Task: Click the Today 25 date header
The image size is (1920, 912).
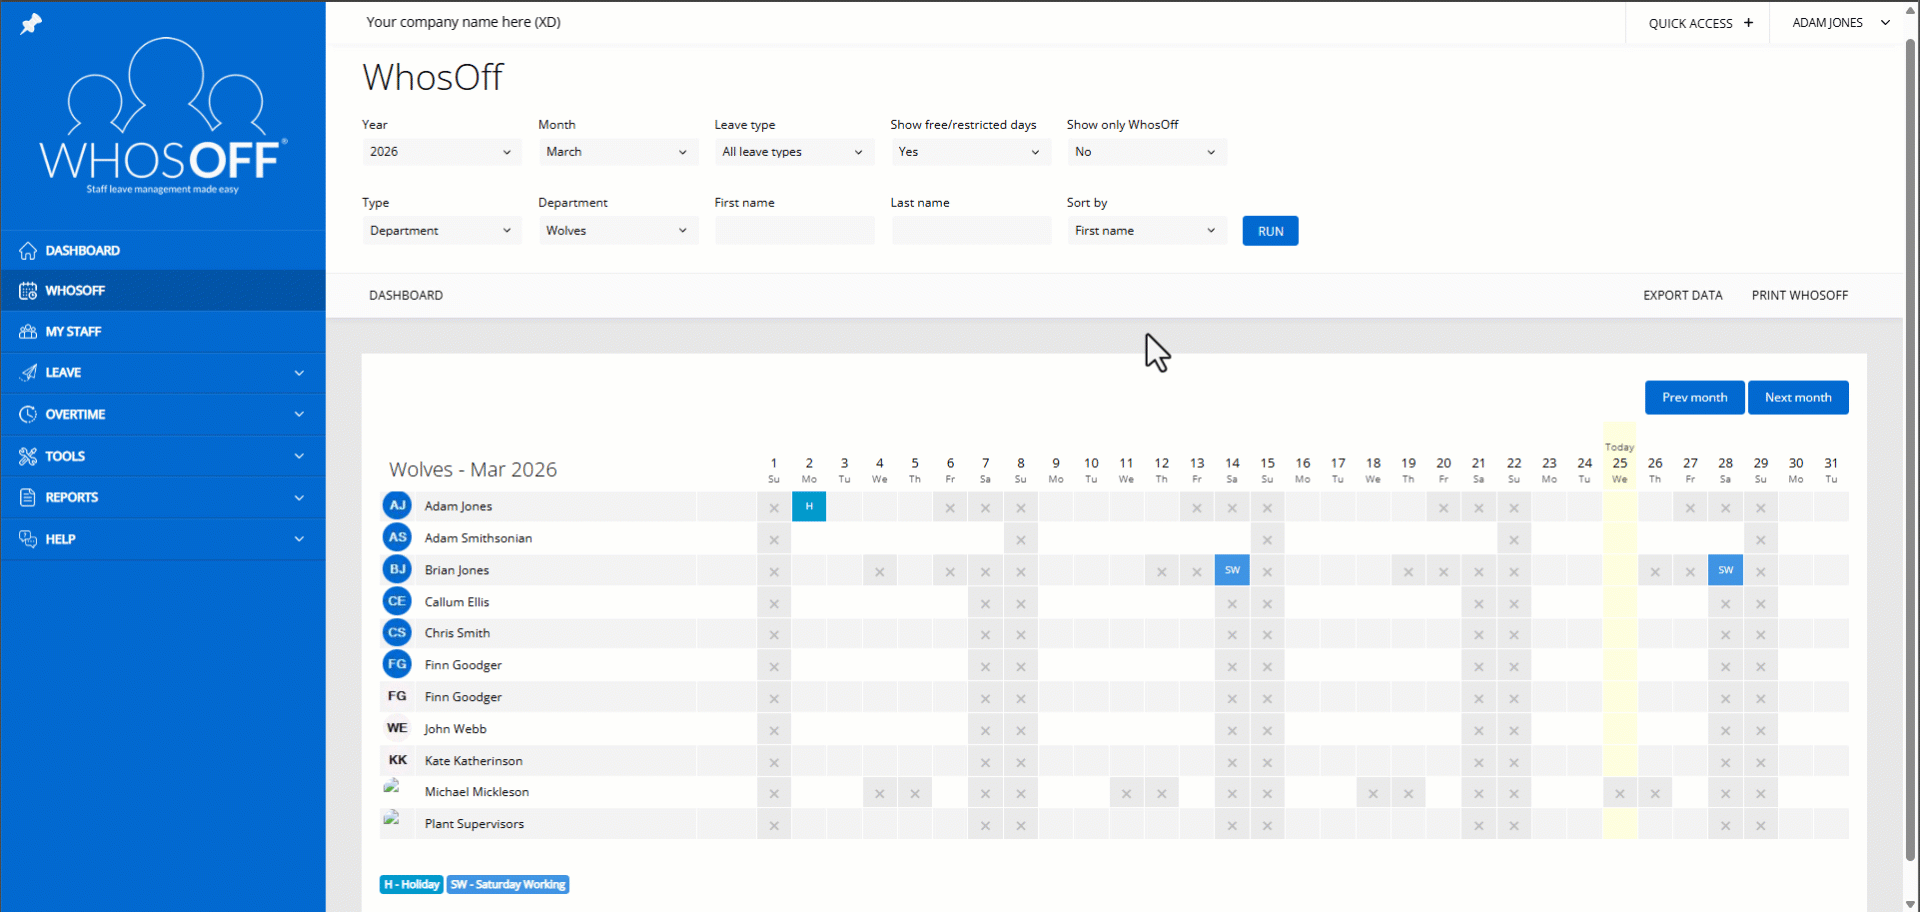Action: pos(1620,464)
